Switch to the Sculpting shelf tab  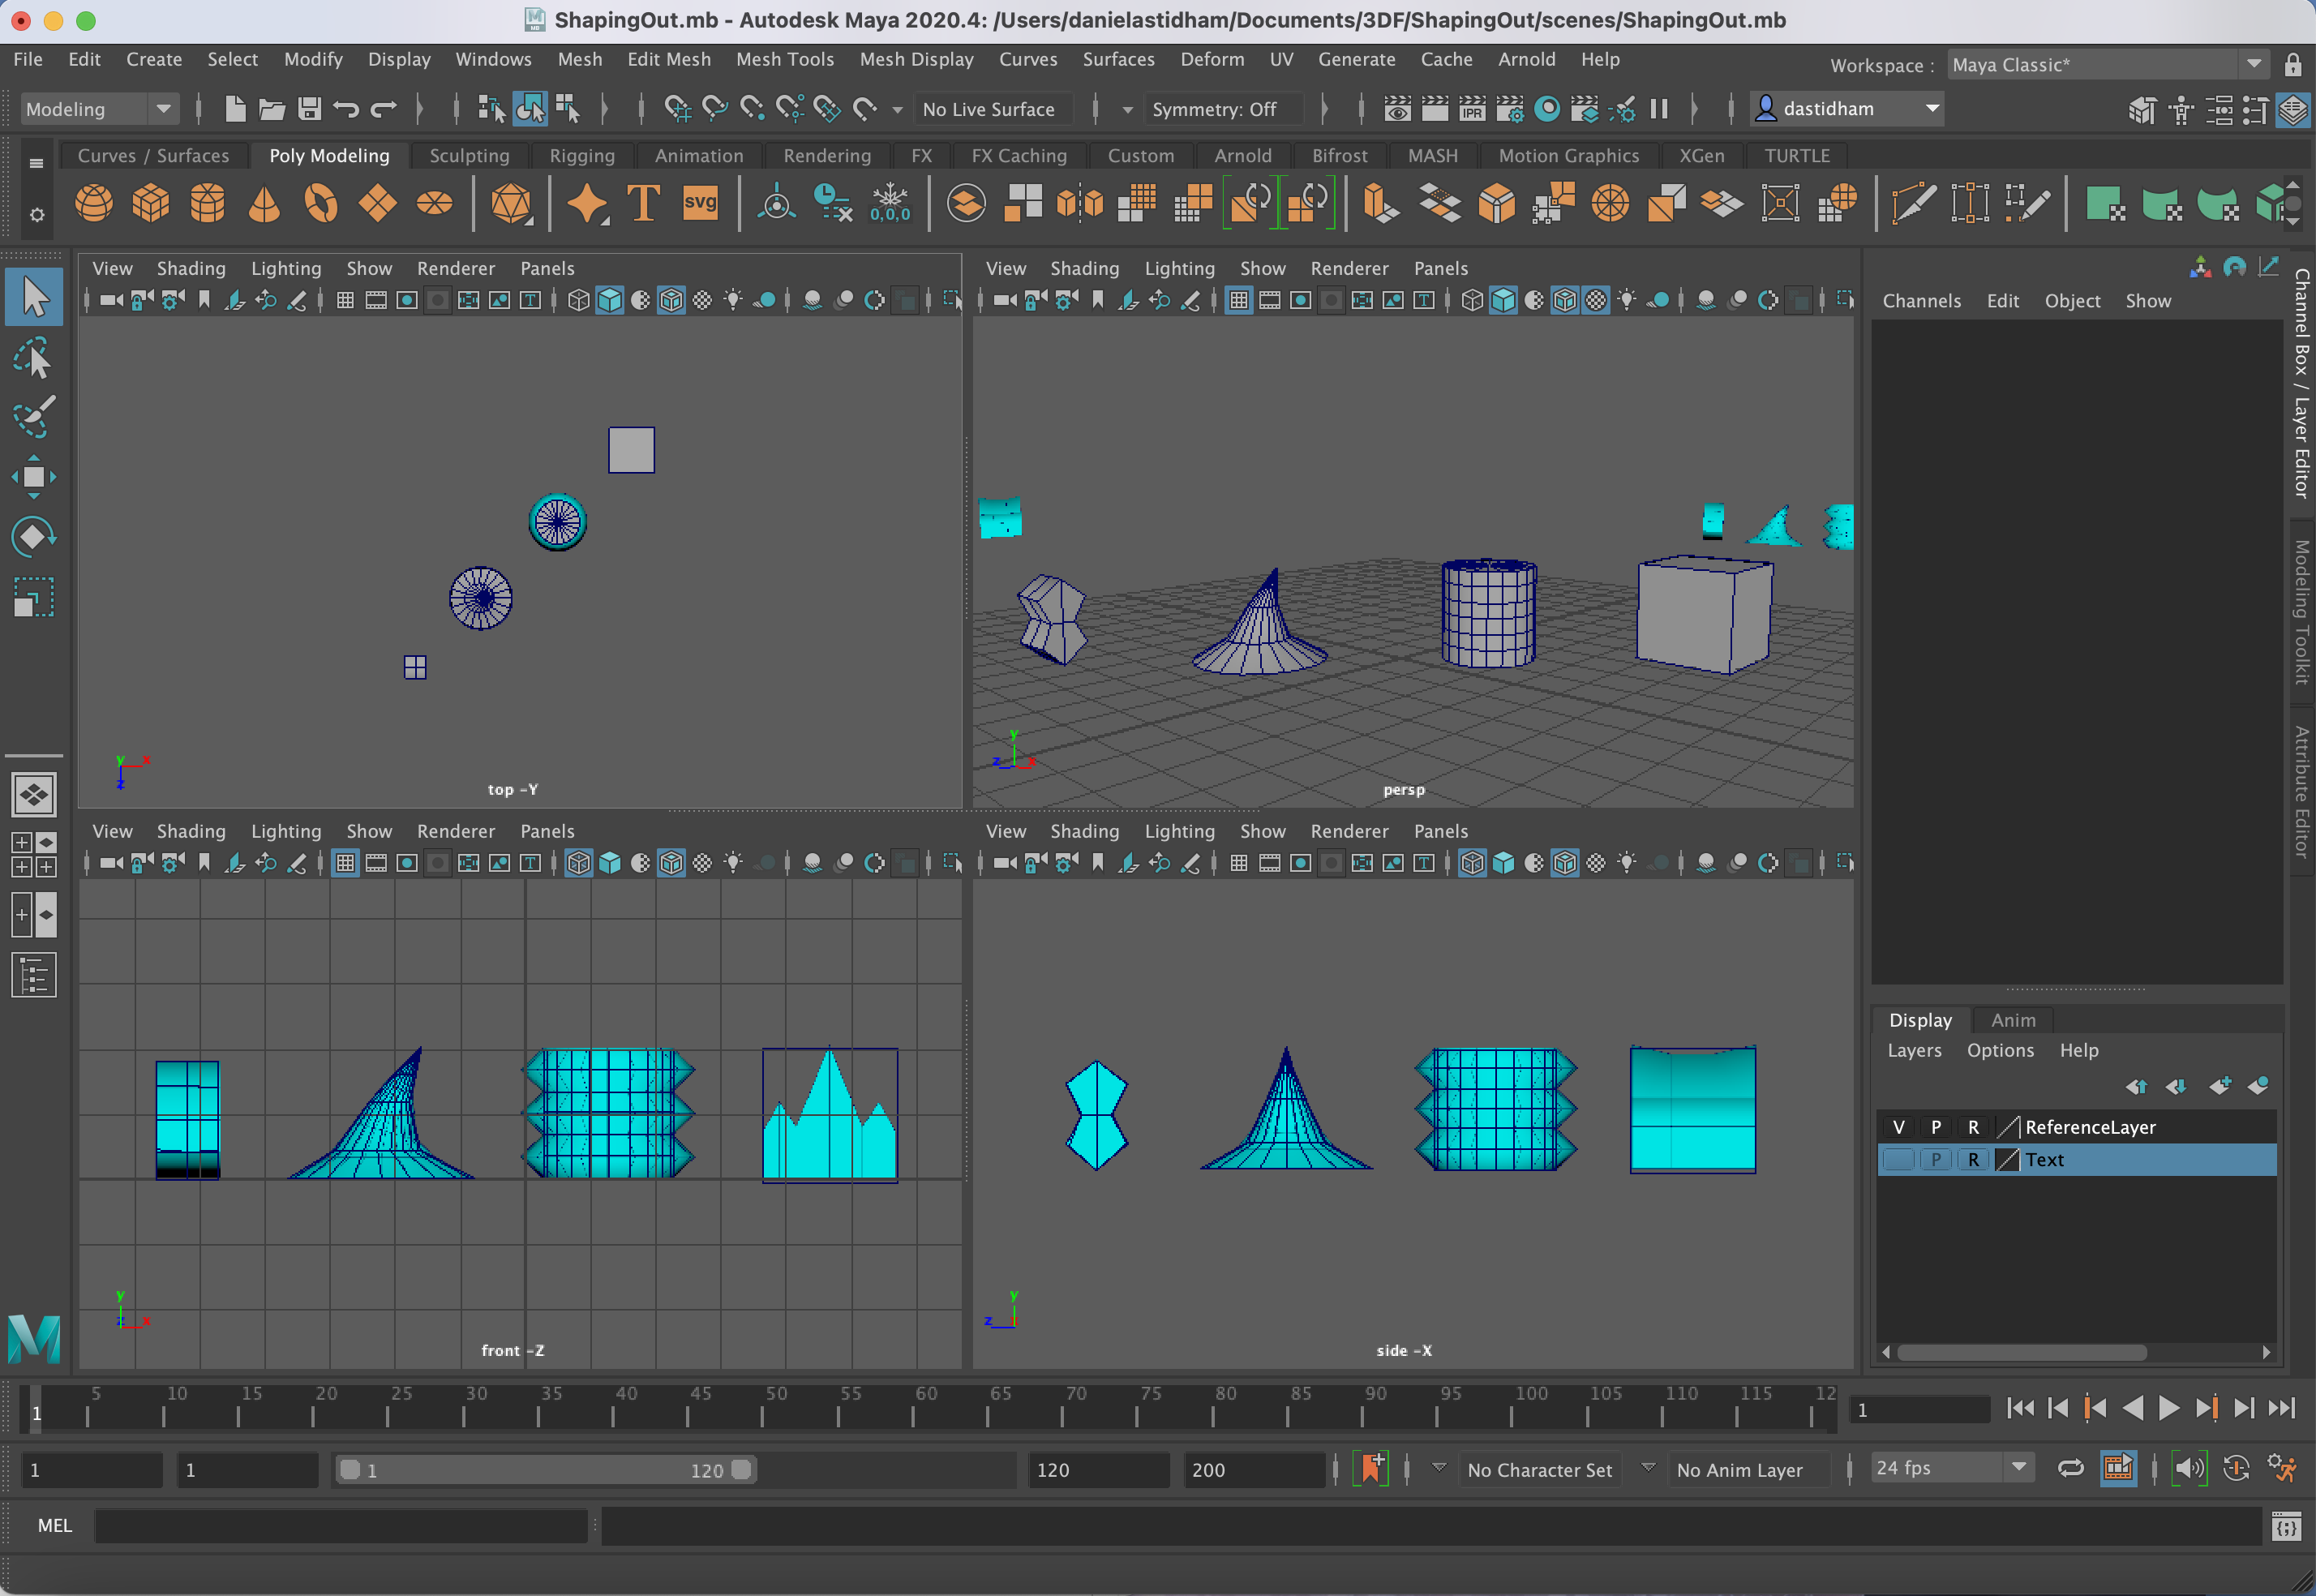coord(469,155)
